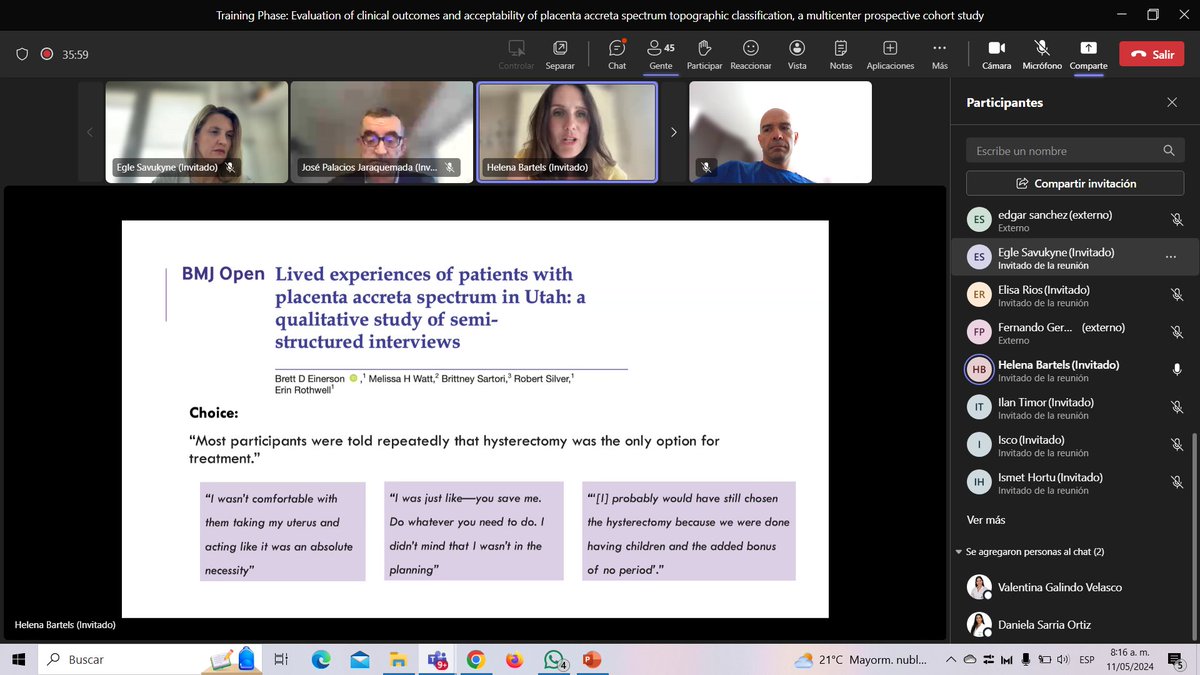Close the Participantes panel
The height and width of the screenshot is (675, 1200).
tap(1172, 102)
